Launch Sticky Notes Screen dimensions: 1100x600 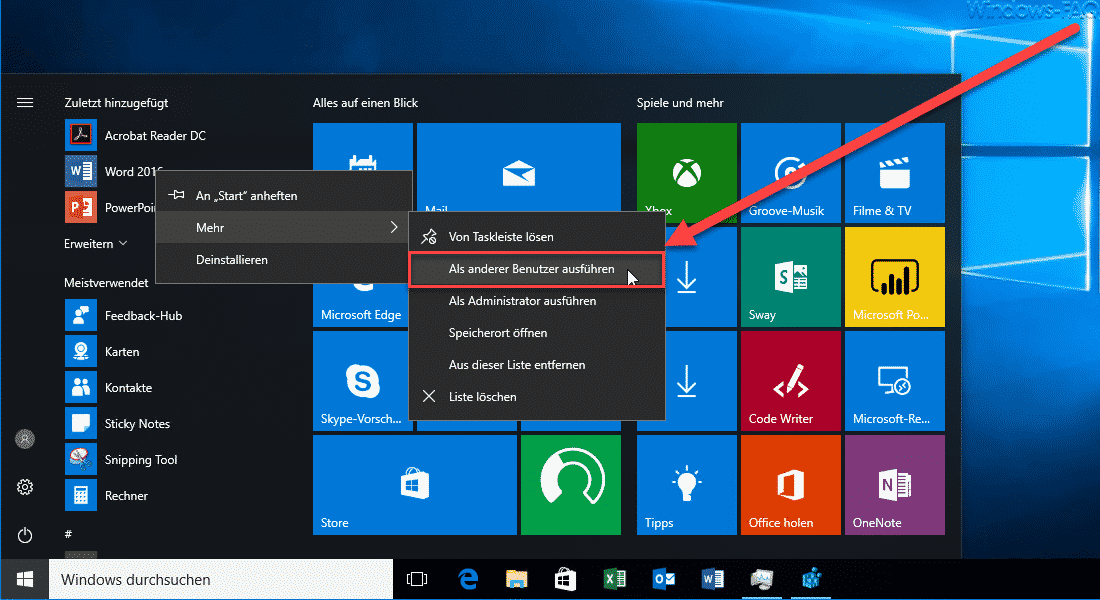pos(117,424)
